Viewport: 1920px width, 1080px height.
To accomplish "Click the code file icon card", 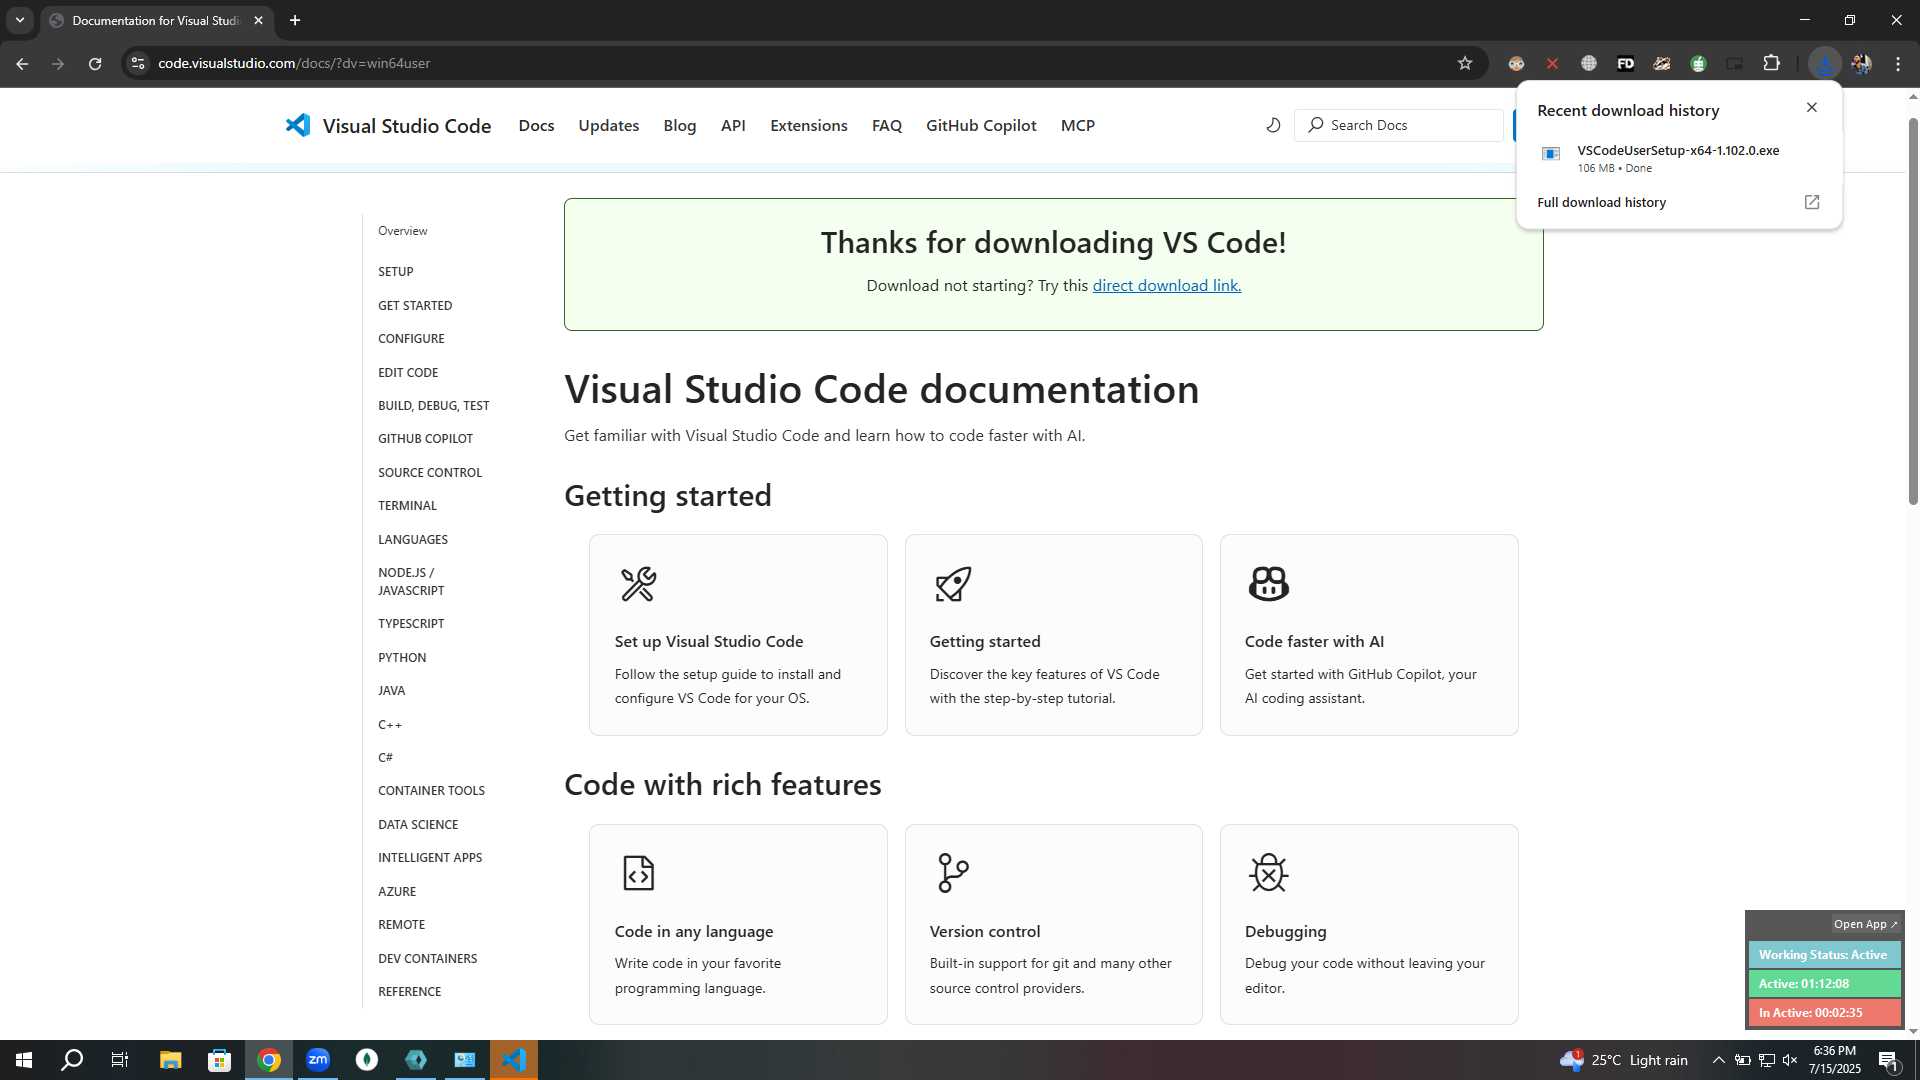I will 638,873.
